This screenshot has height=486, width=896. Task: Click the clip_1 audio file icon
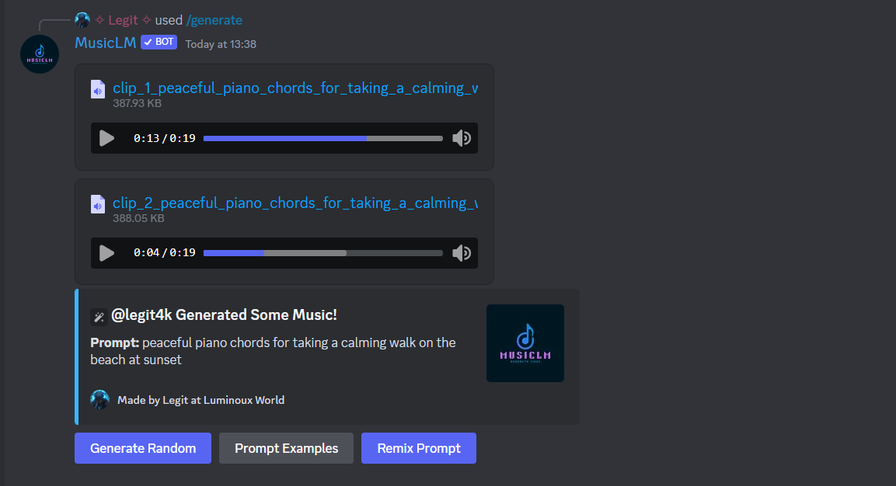coord(98,89)
